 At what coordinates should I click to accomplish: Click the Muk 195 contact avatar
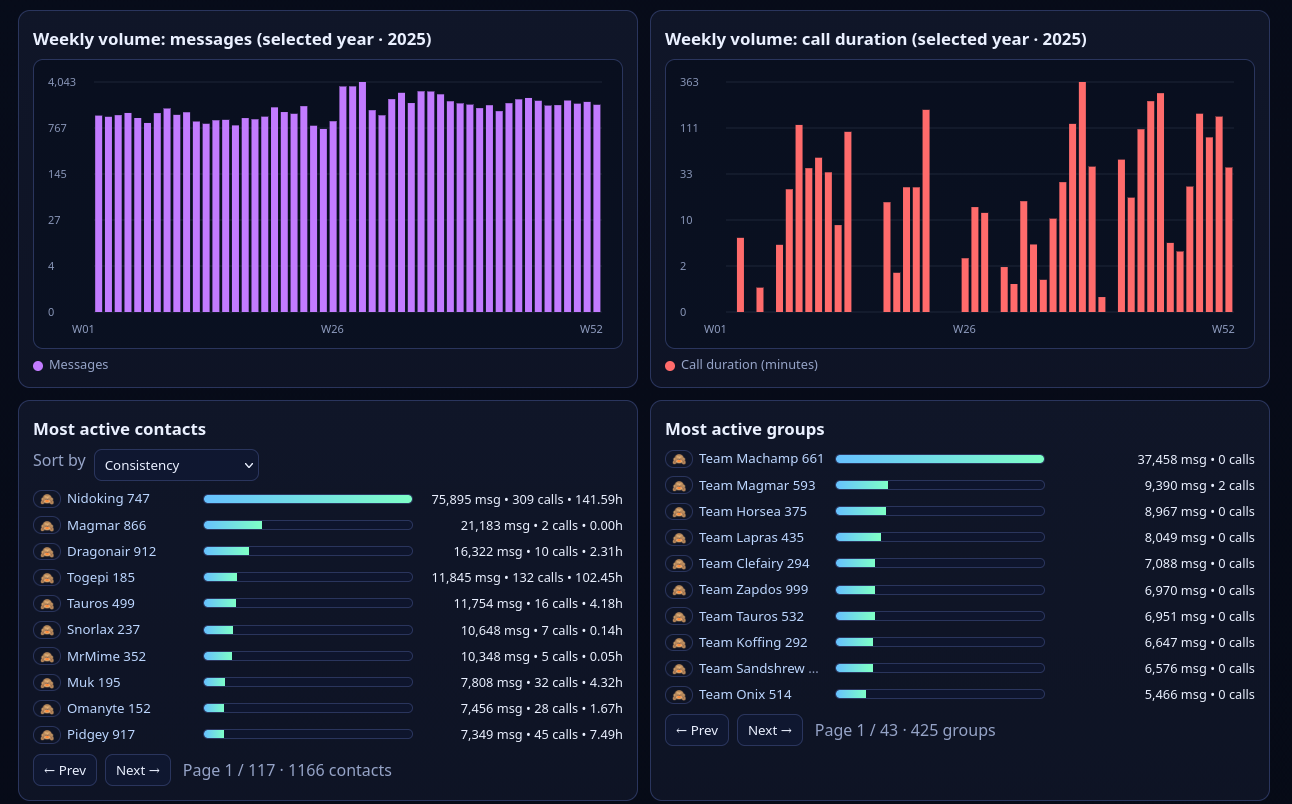[46, 681]
